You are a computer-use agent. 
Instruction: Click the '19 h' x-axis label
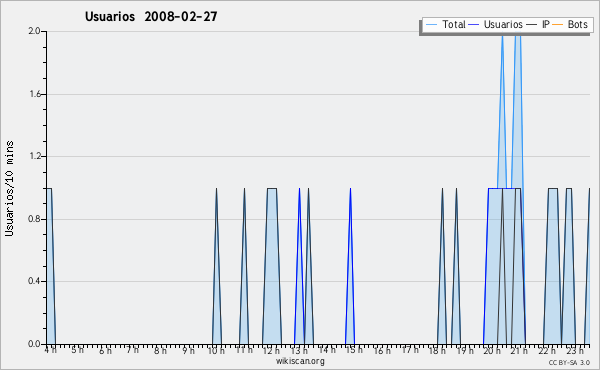465,350
